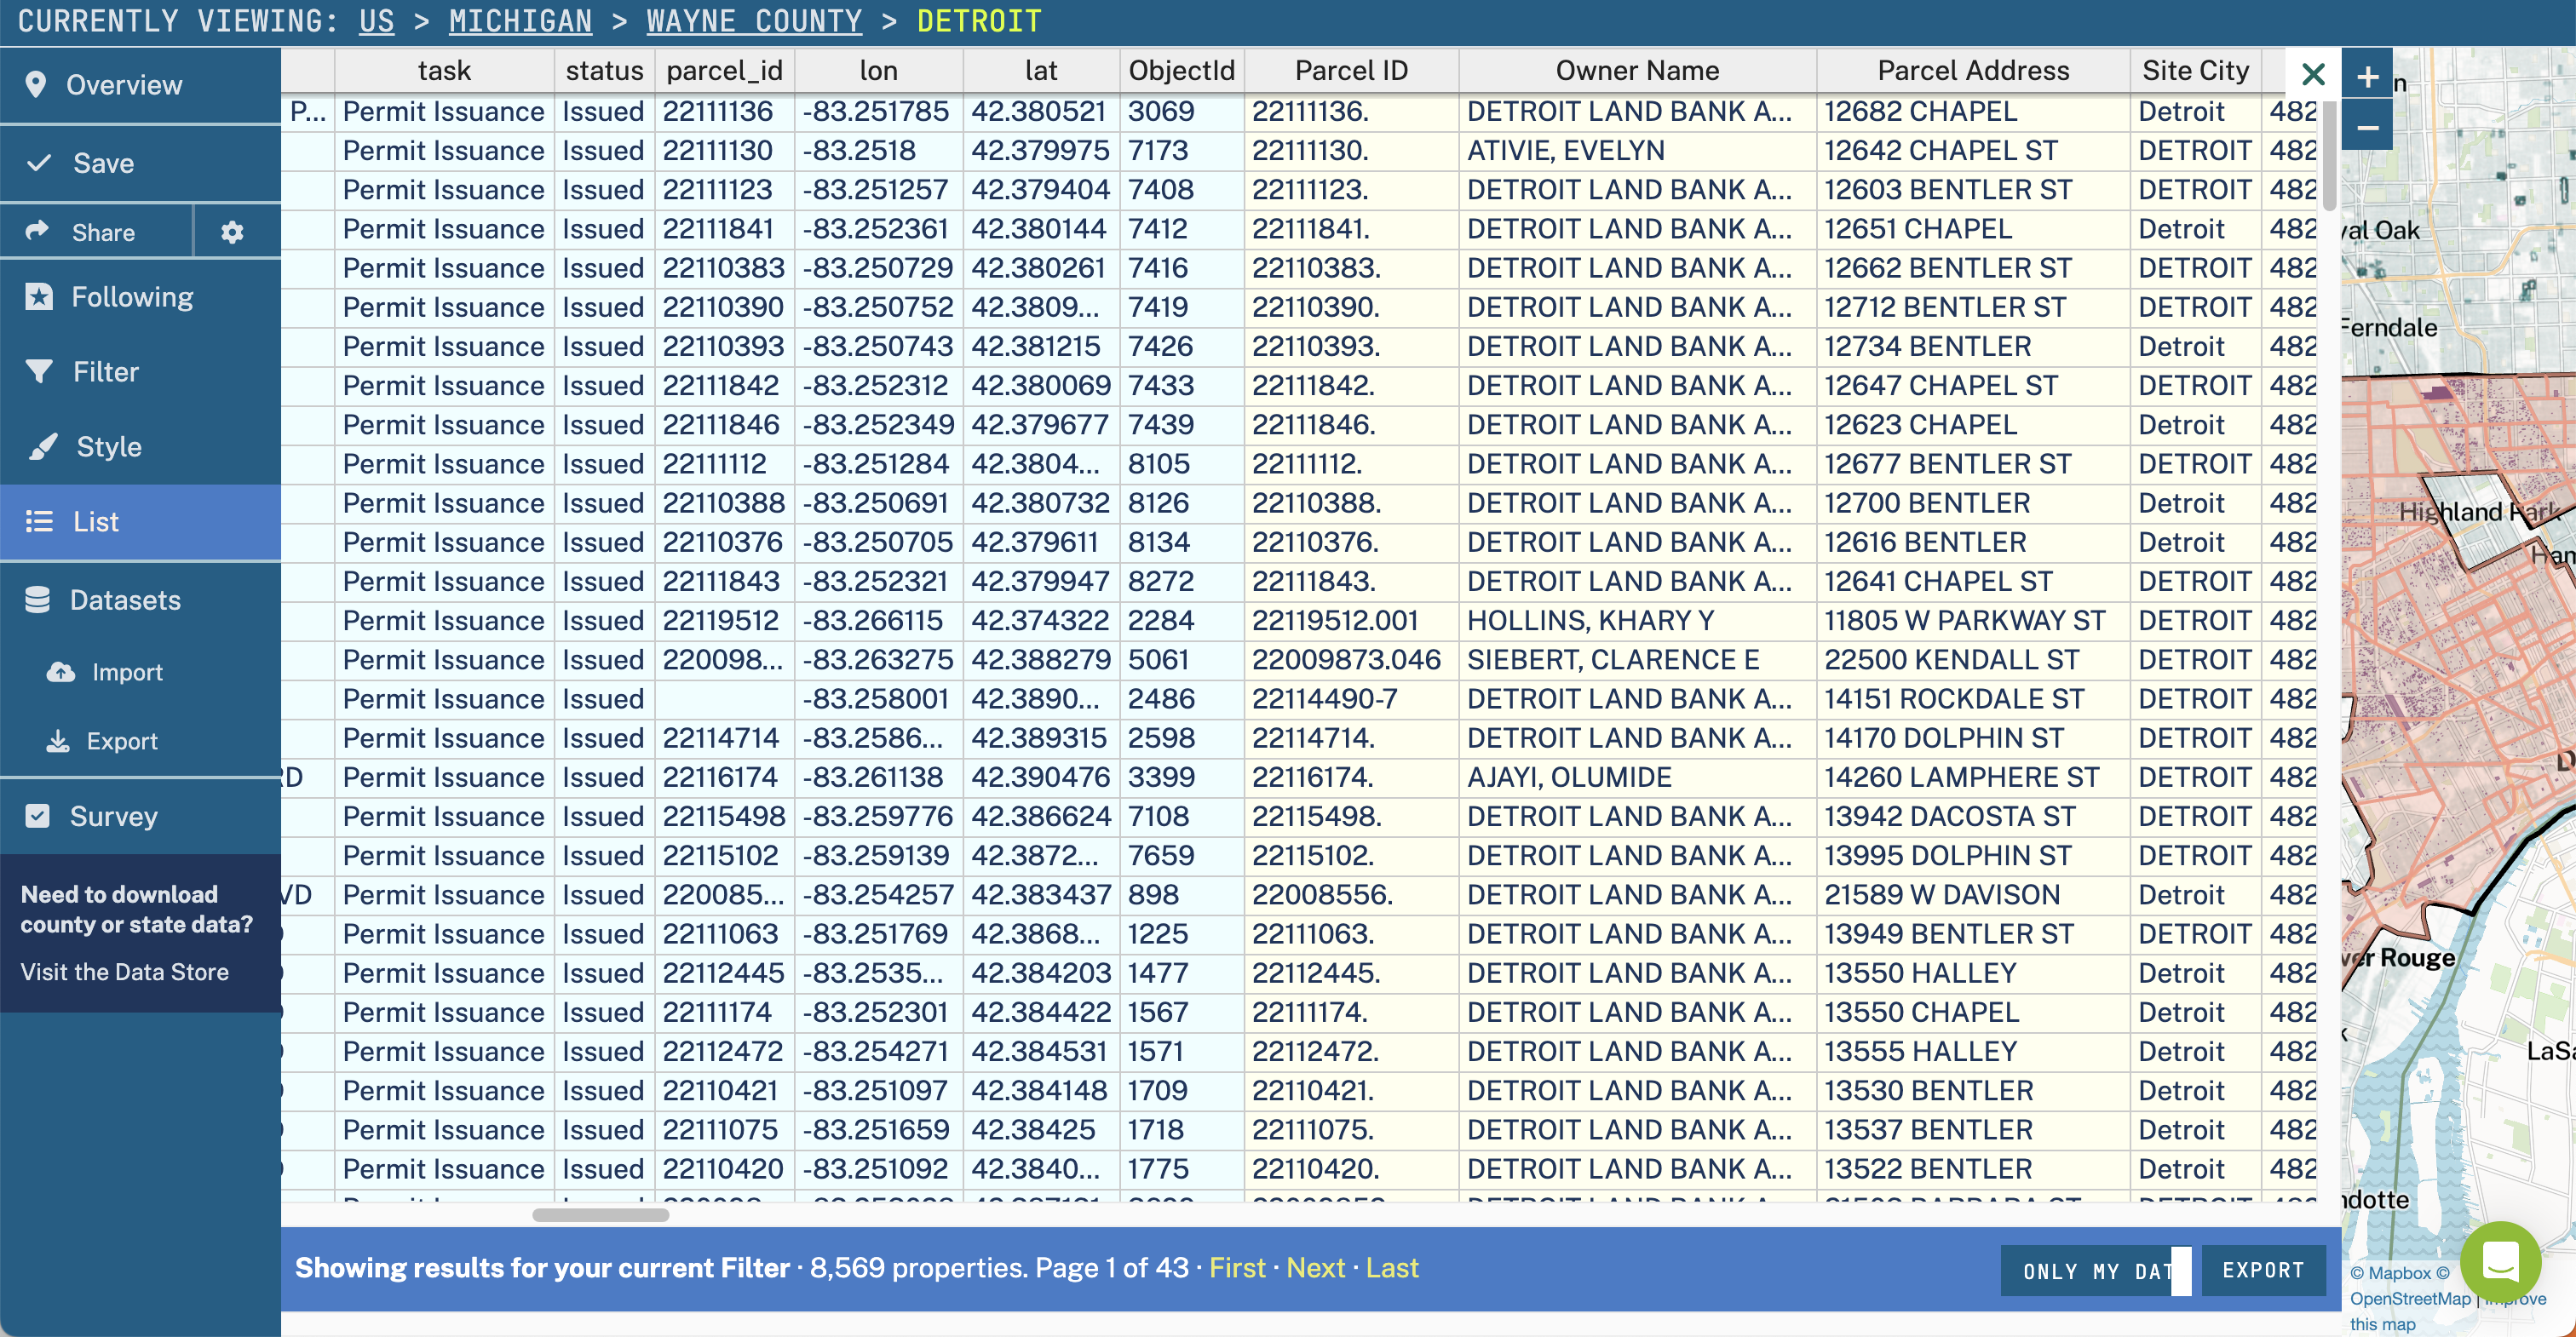Click the Following star icon
This screenshot has height=1337, width=2576.
(39, 297)
